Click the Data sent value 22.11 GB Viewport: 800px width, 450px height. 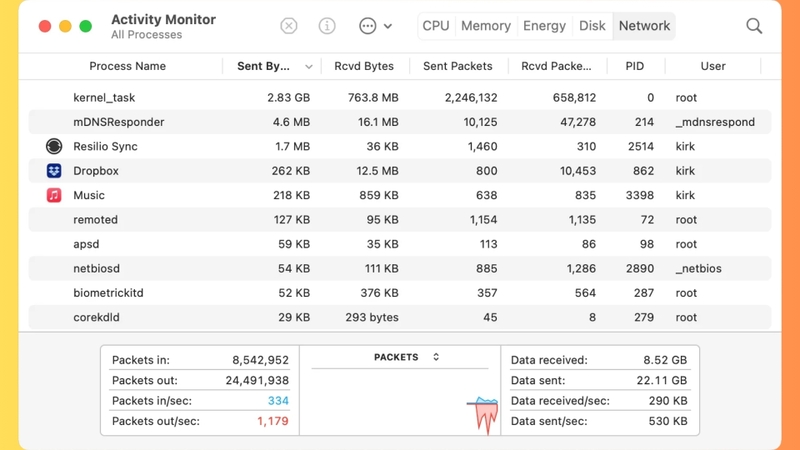pos(662,381)
